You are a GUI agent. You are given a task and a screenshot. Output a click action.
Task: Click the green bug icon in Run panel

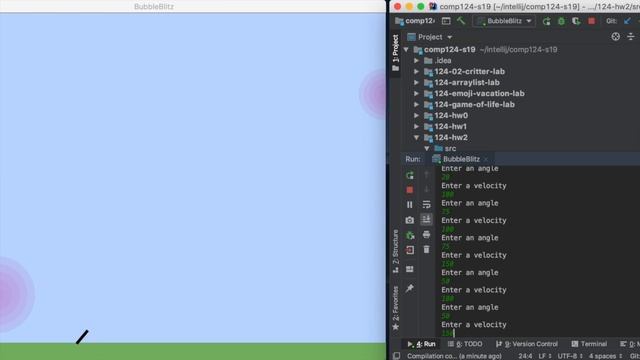(x=410, y=236)
